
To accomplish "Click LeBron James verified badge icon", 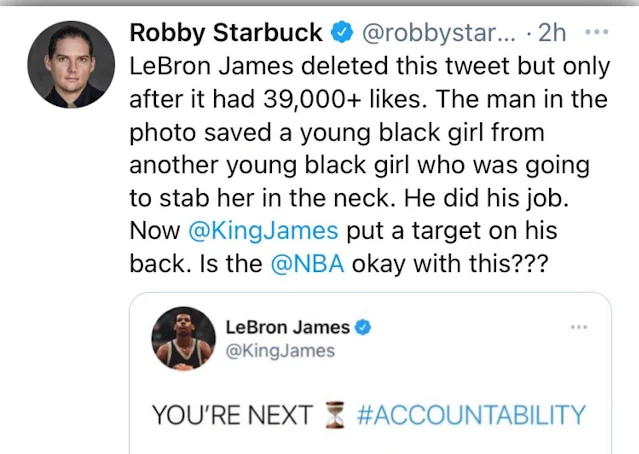I will [365, 327].
